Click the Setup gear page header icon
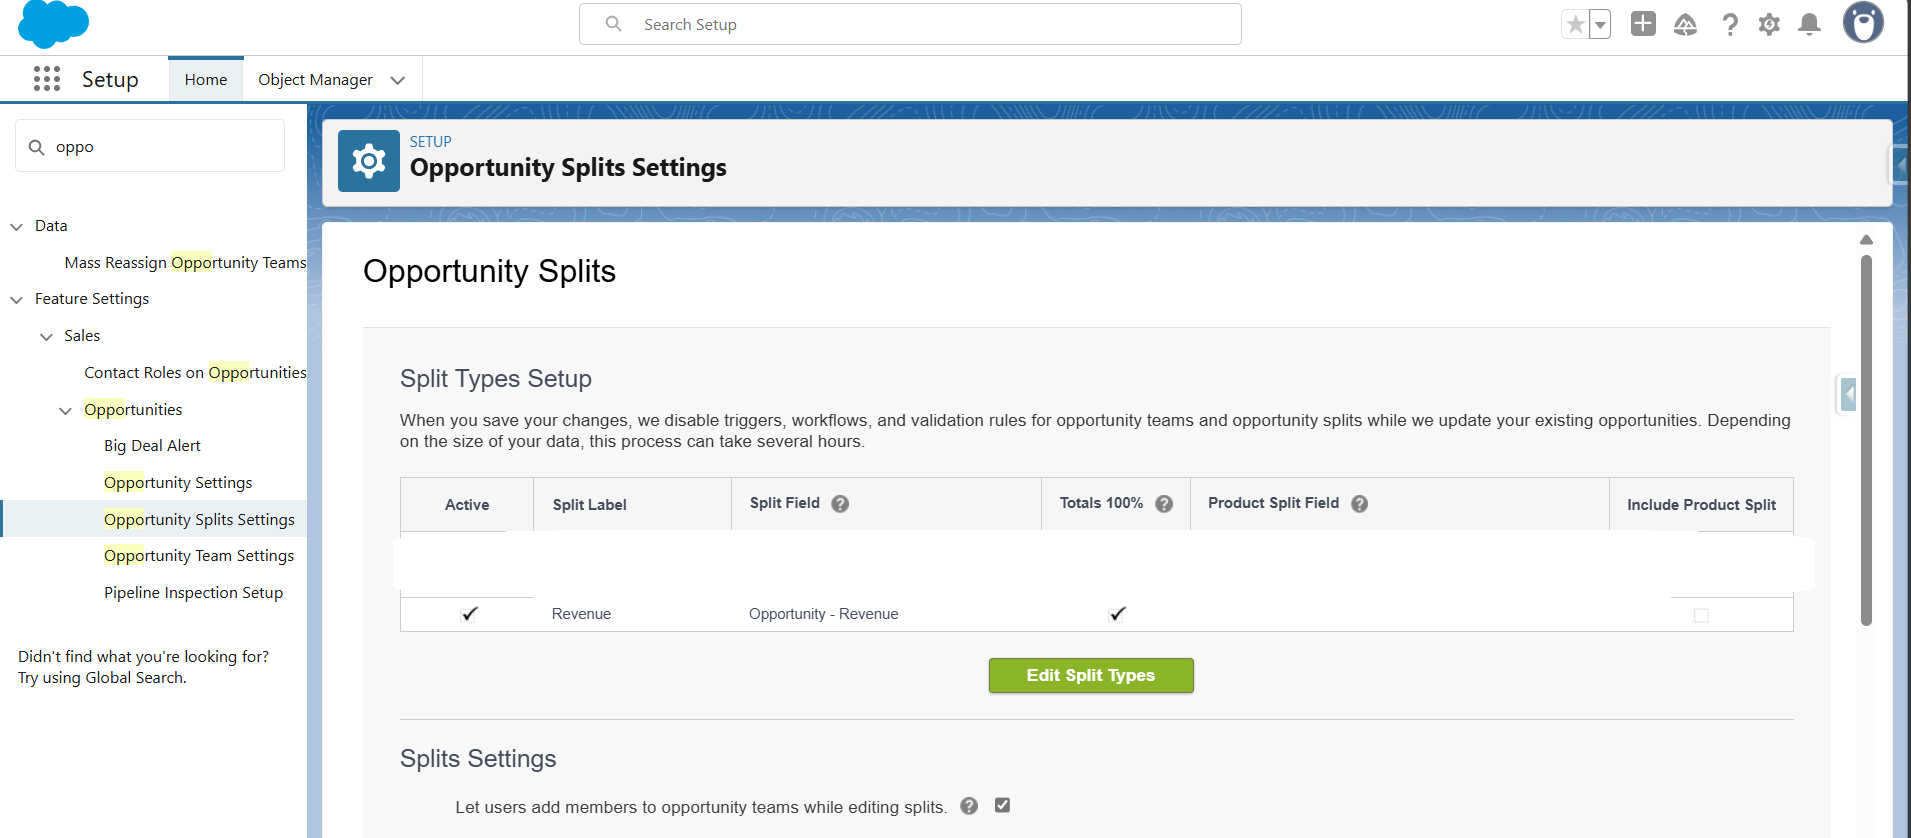The image size is (1911, 838). (369, 161)
